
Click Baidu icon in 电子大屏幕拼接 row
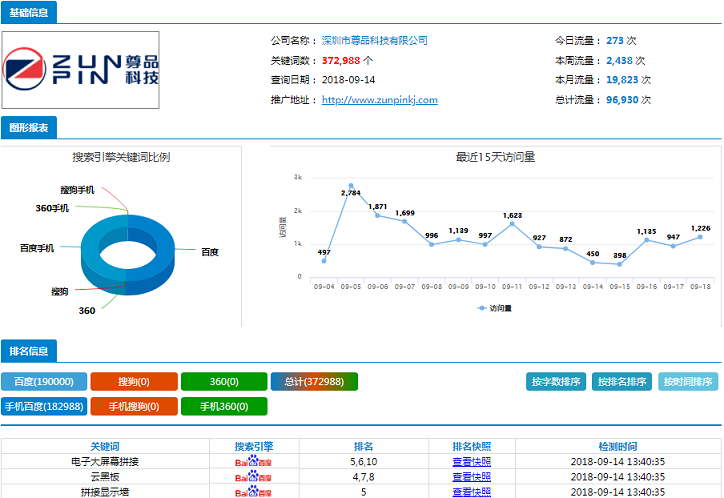pyautogui.click(x=253, y=462)
